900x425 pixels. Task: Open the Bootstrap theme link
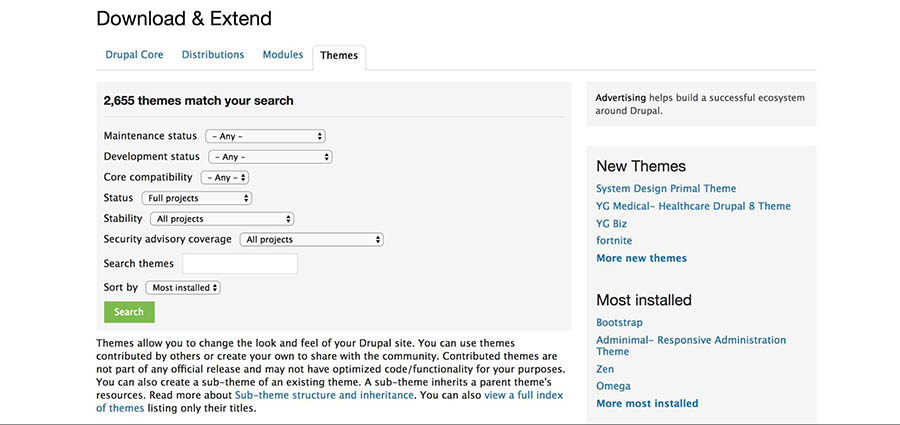pos(619,323)
